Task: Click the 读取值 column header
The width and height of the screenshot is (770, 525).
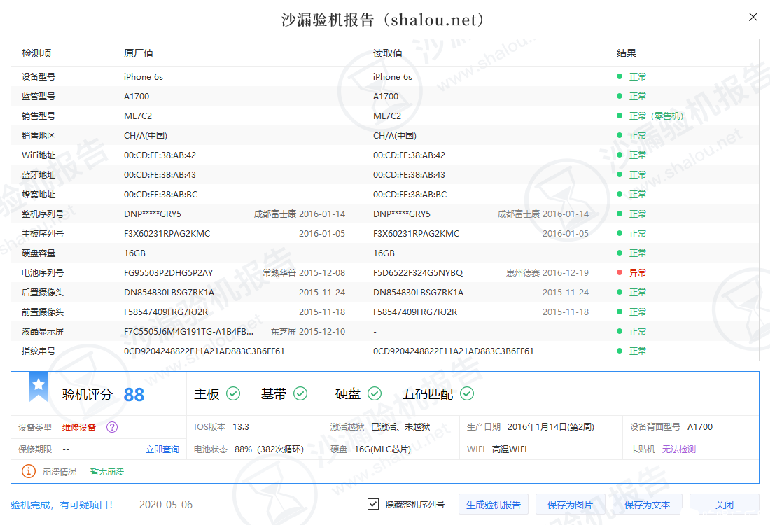Action: click(x=387, y=53)
